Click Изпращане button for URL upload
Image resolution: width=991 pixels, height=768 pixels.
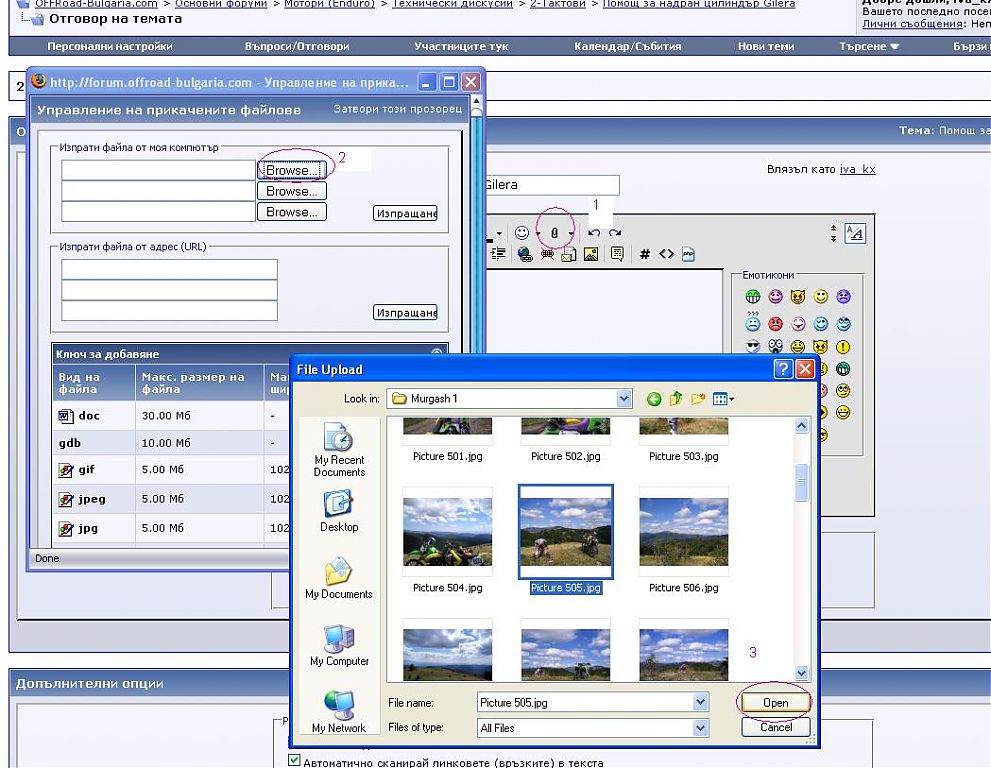pos(405,312)
